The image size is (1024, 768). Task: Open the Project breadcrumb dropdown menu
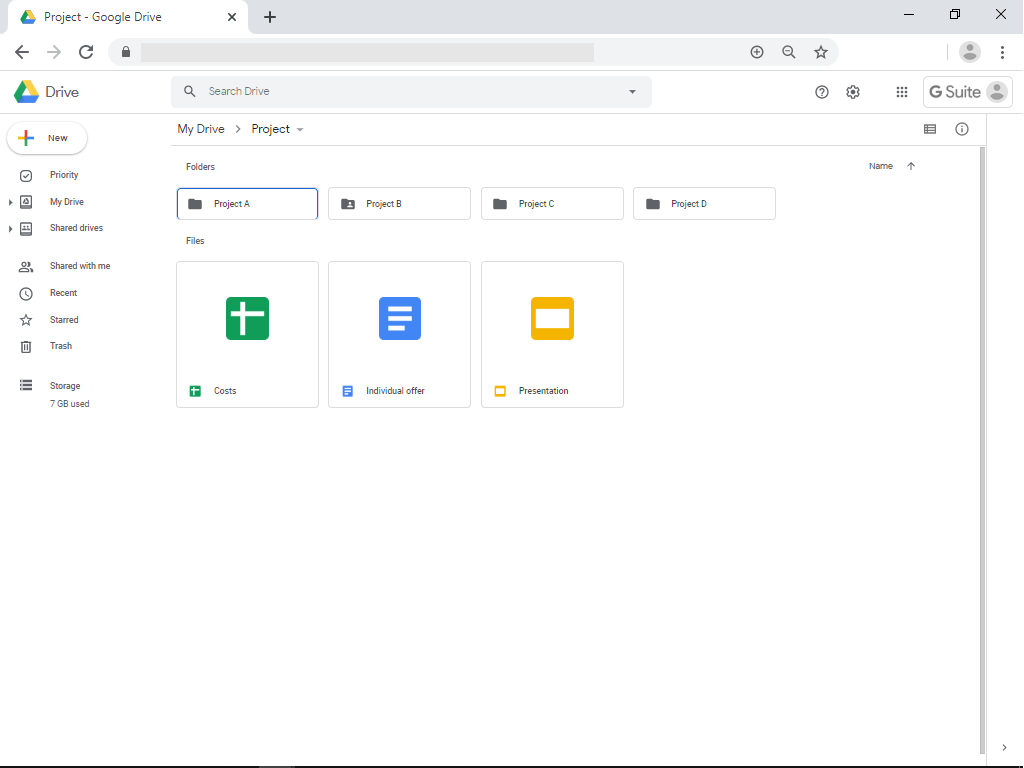[x=299, y=128]
